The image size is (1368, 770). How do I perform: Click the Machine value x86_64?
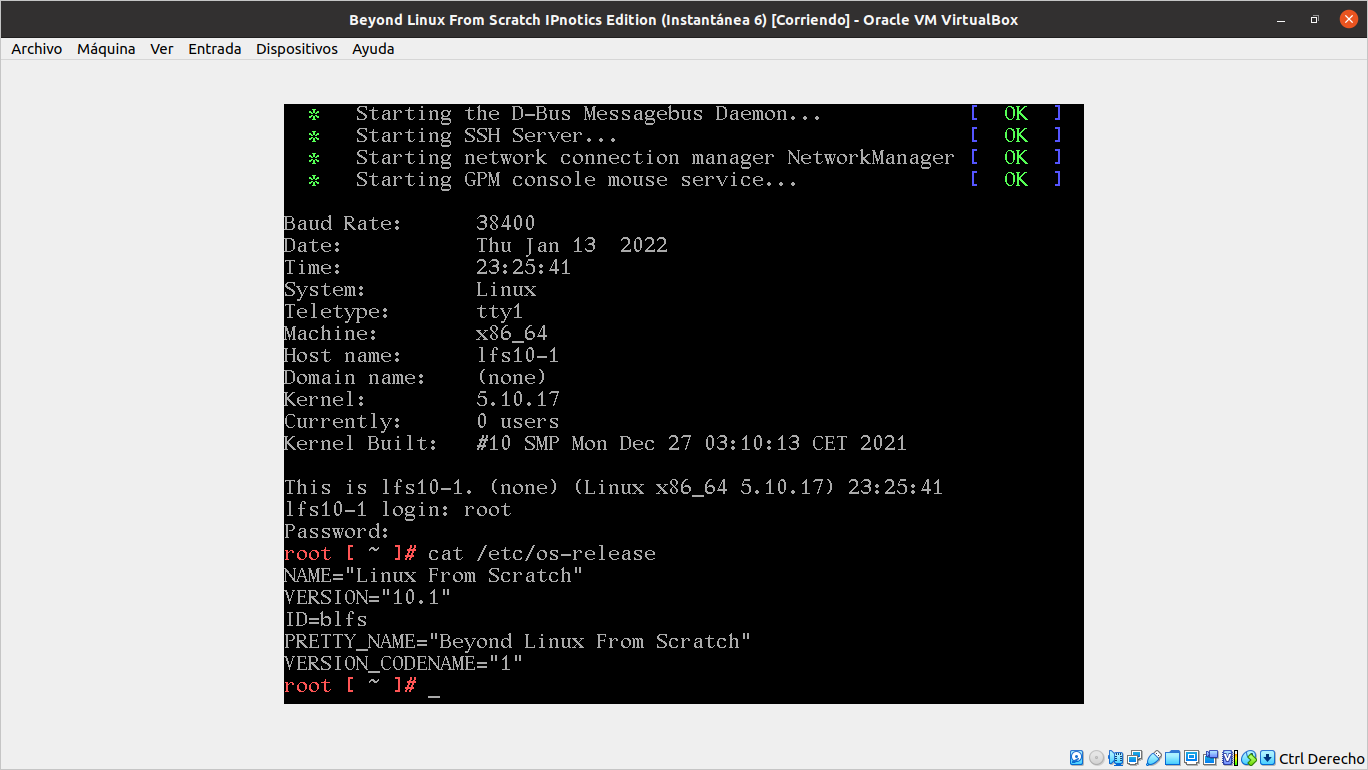[512, 334]
